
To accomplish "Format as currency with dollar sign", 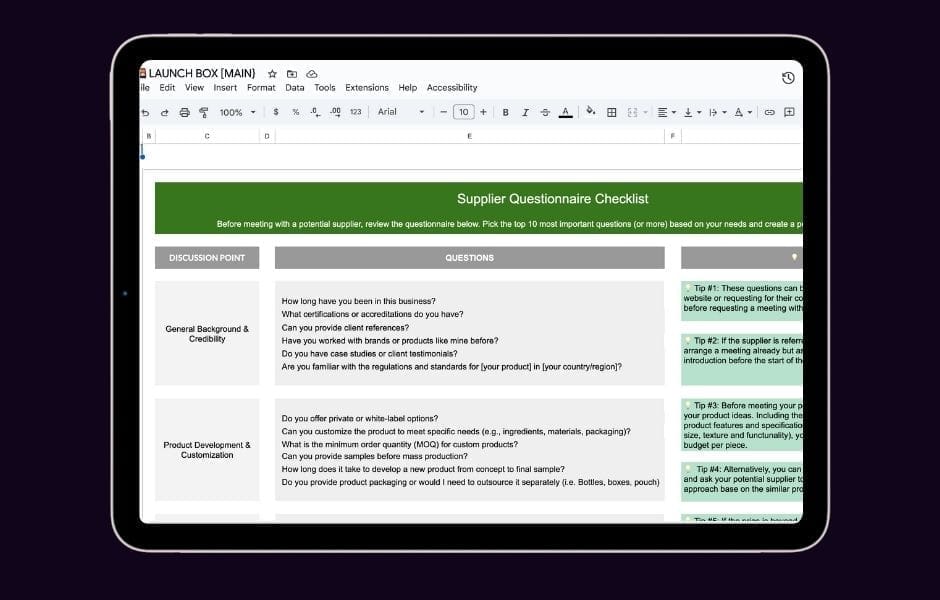I will pos(276,112).
